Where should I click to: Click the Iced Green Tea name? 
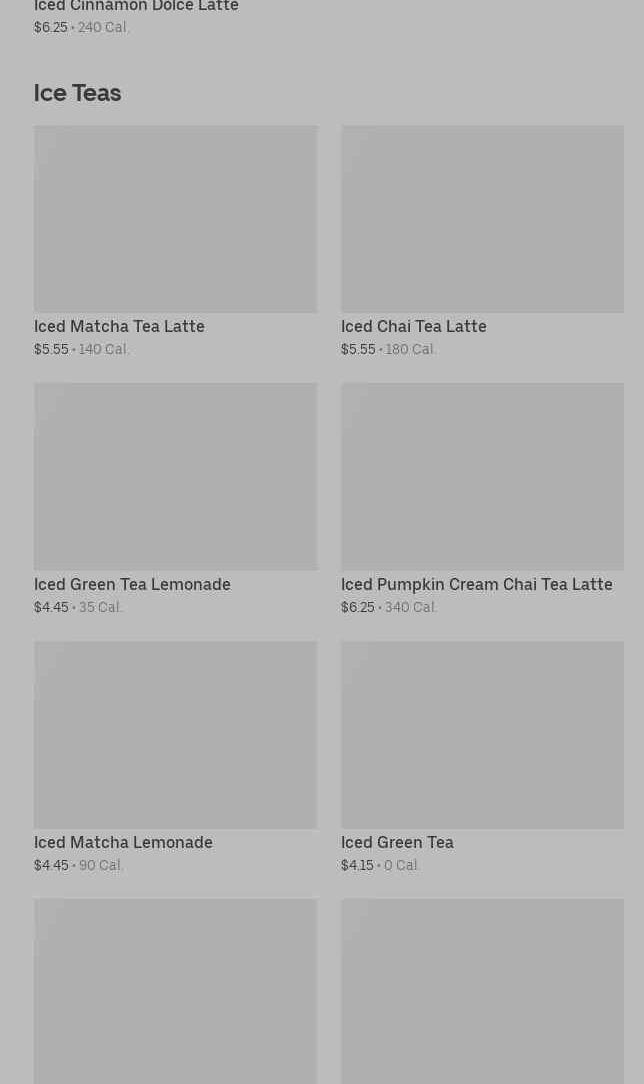point(397,842)
